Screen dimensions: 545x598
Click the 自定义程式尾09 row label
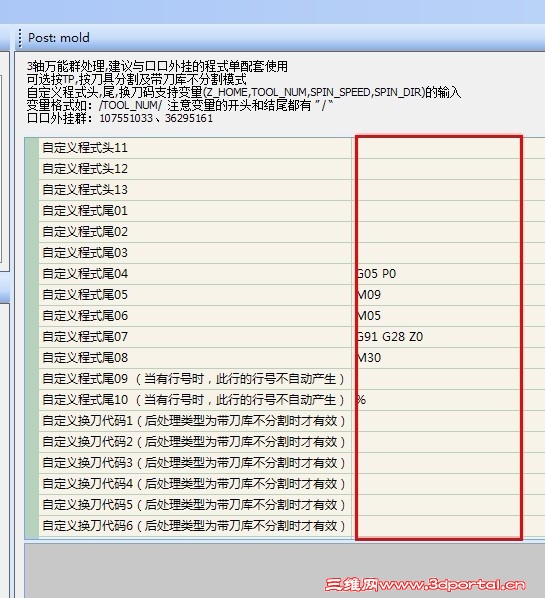(195, 379)
